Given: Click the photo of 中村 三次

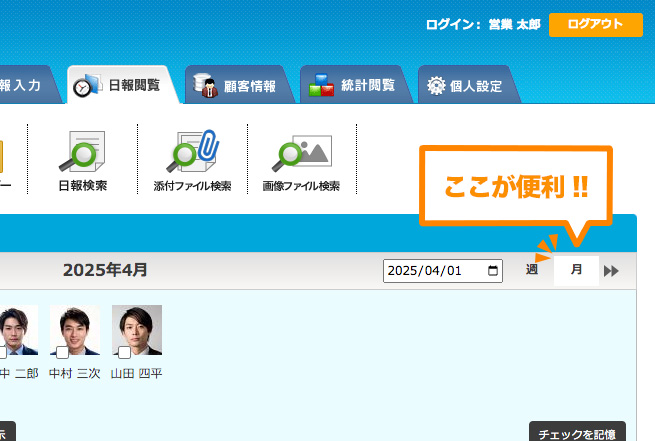Looking at the screenshot, I should tap(75, 330).
